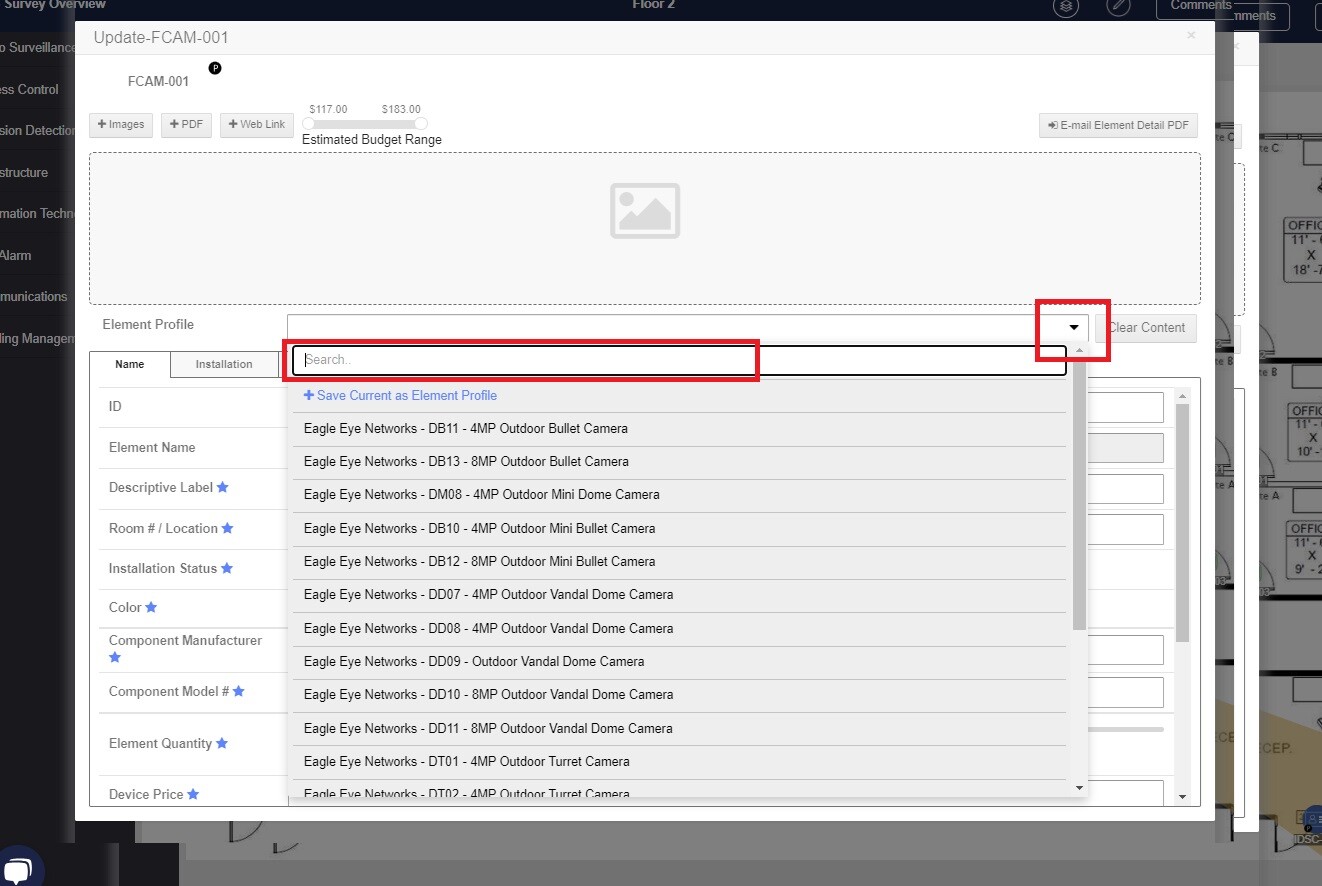Image resolution: width=1322 pixels, height=886 pixels.
Task: Select DB11 4MP Outdoor Bullet Camera profile
Action: click(x=466, y=429)
